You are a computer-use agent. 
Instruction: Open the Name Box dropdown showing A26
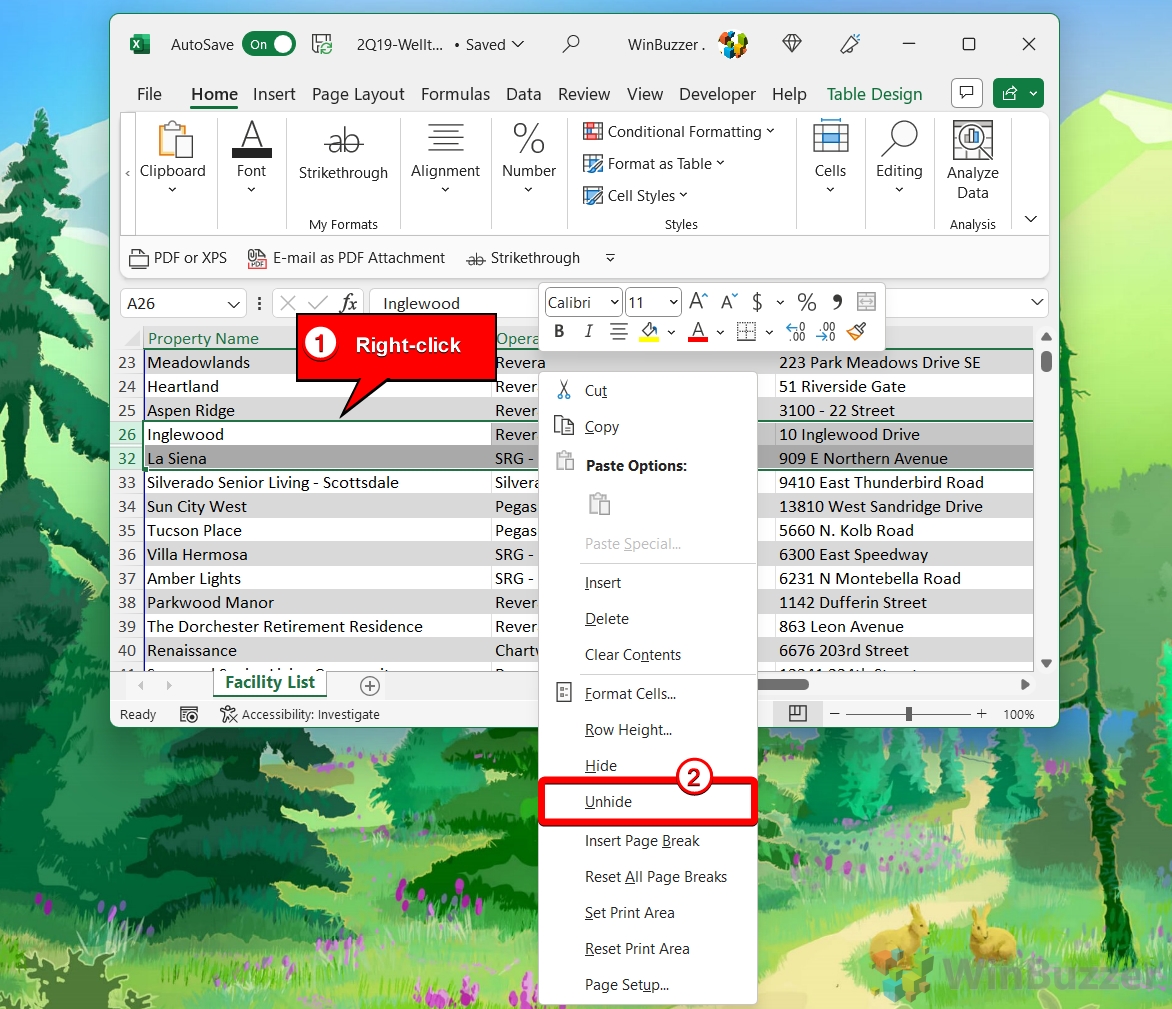pos(234,304)
